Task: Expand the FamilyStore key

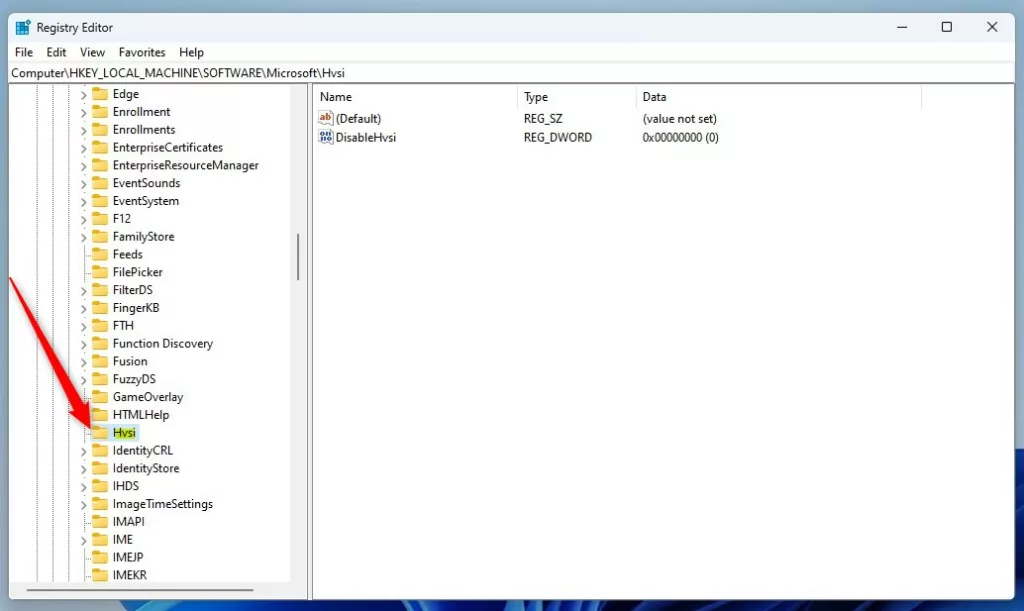Action: click(83, 237)
